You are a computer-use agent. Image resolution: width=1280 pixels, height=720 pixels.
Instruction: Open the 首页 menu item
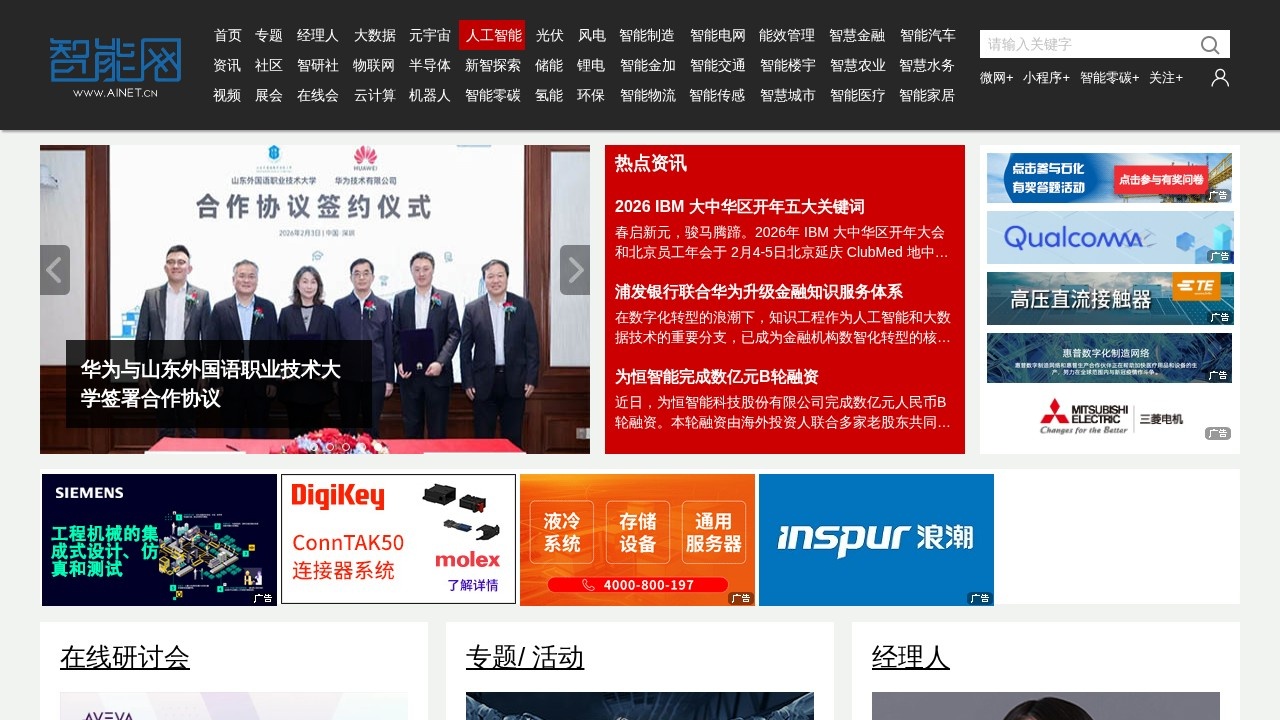tap(227, 34)
